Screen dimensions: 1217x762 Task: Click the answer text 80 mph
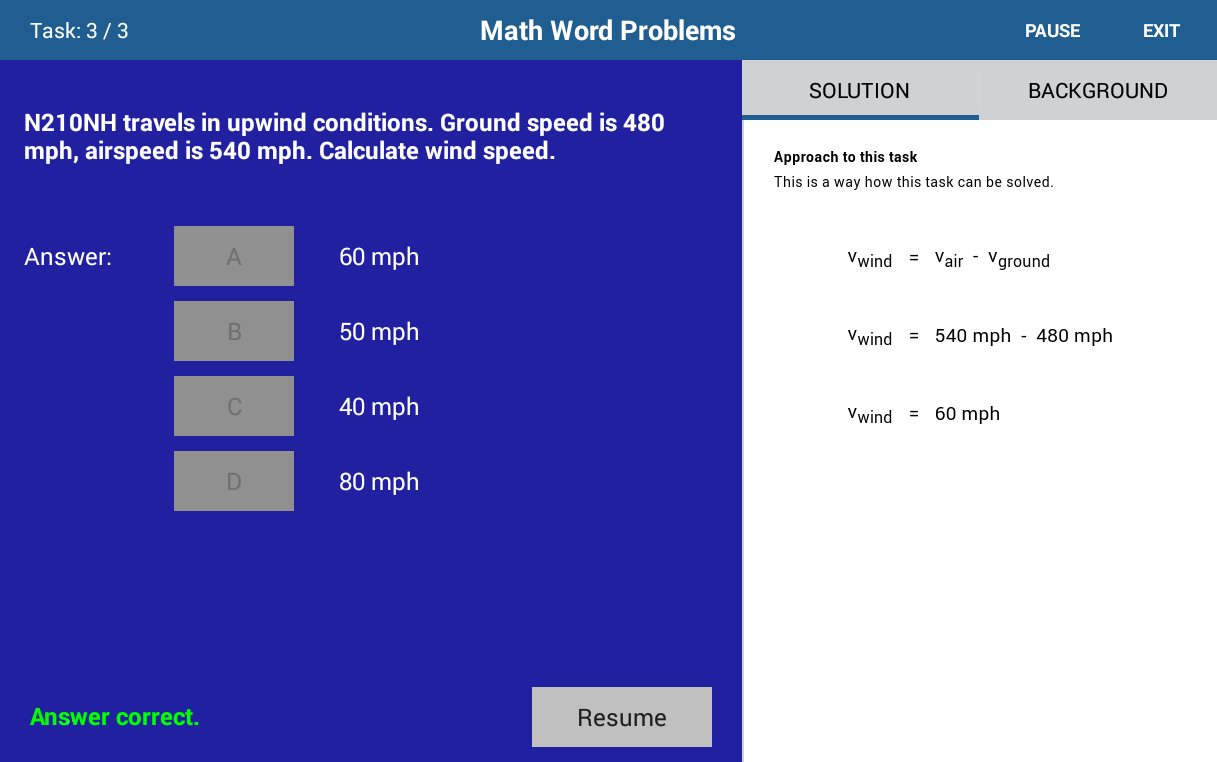tap(379, 482)
